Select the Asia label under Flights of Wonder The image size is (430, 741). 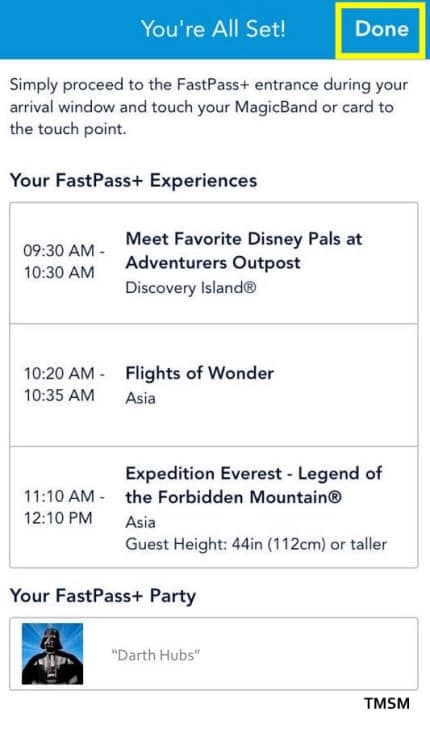(x=140, y=398)
